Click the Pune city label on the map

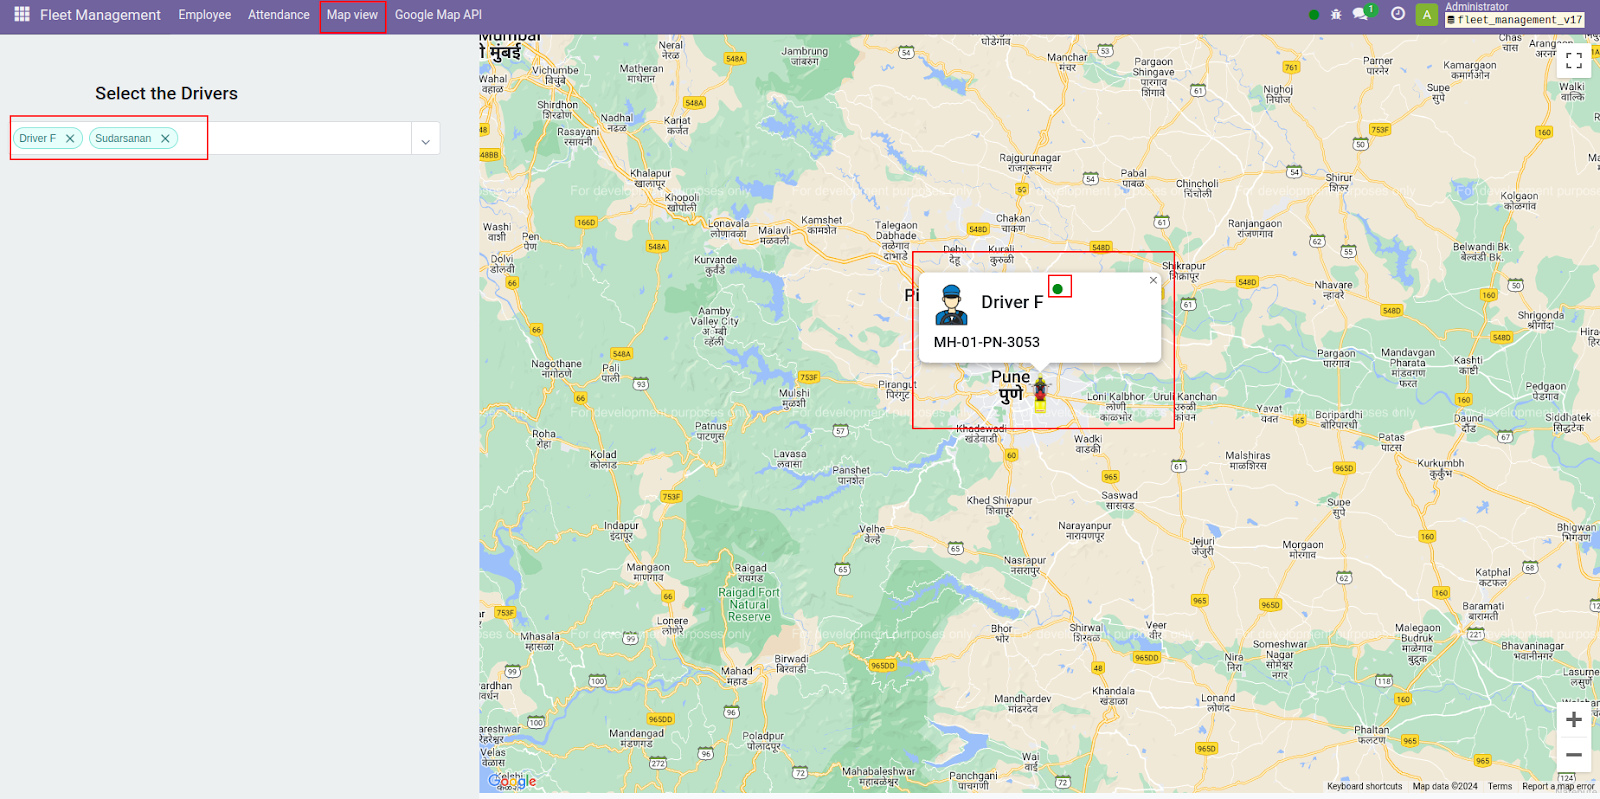[1010, 384]
